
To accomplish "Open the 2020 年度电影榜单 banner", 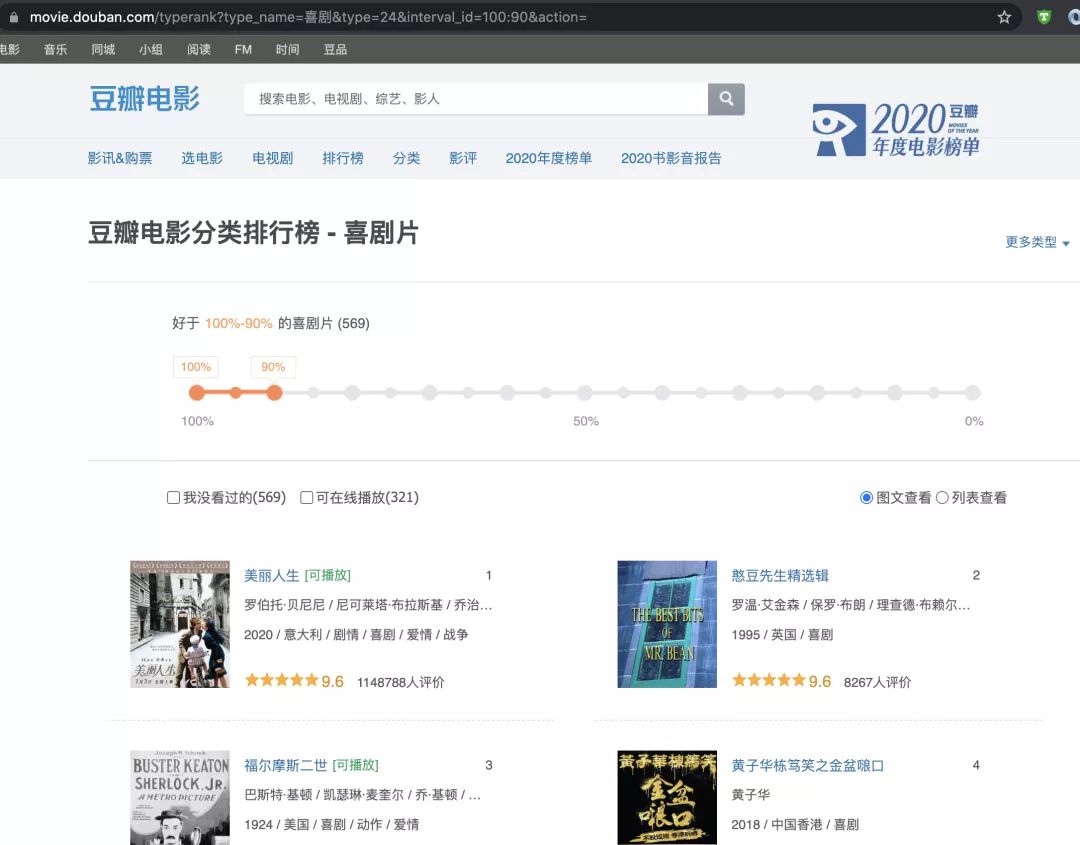I will click(x=896, y=129).
